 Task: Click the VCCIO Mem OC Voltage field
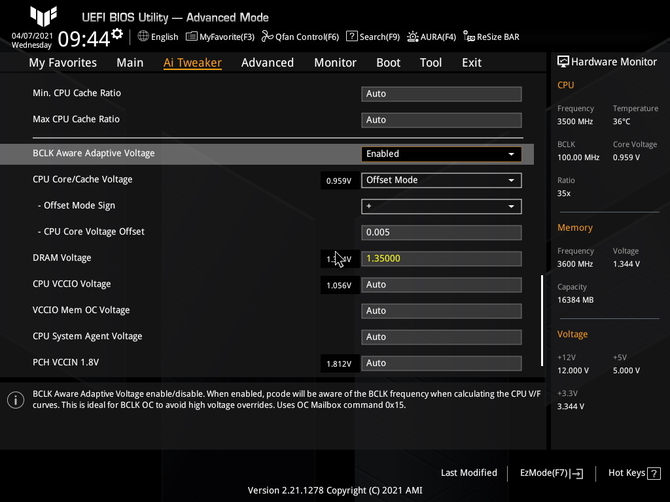tap(441, 311)
